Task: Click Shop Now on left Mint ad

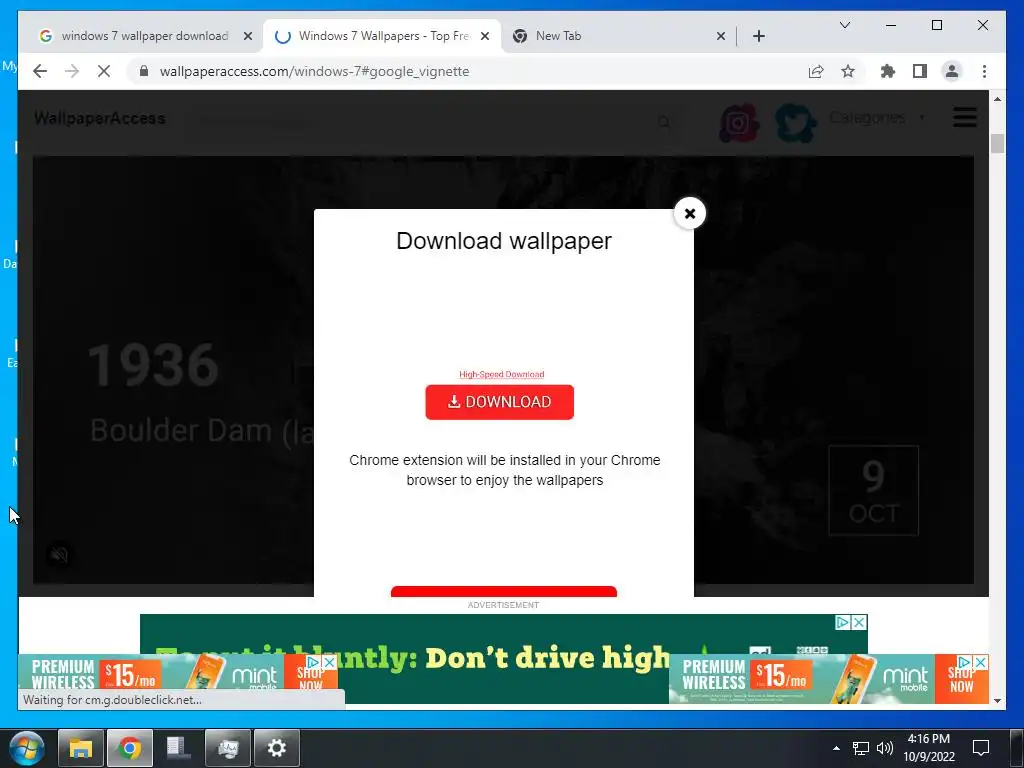Action: coord(310,679)
